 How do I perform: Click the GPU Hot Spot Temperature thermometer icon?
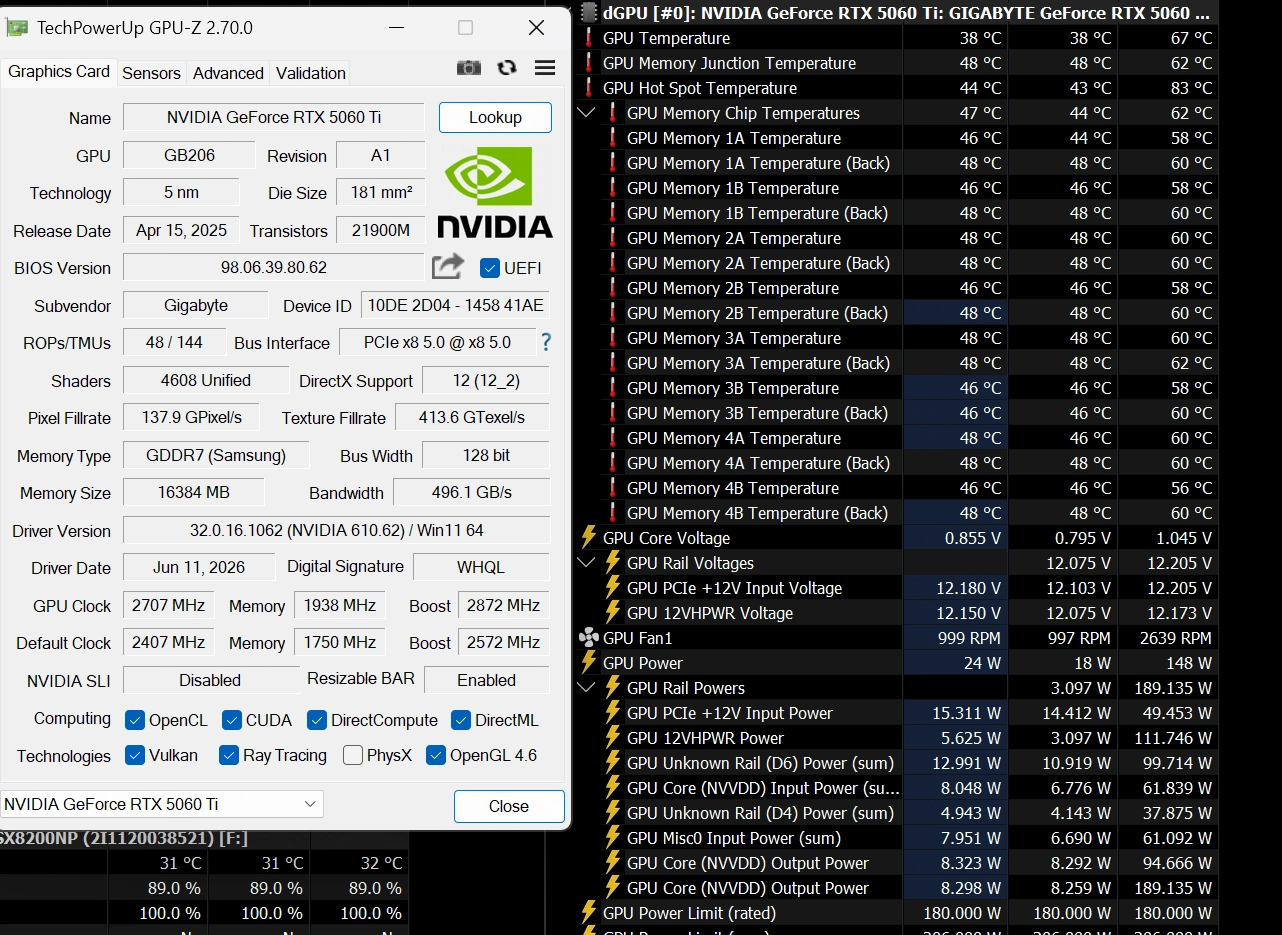point(588,88)
